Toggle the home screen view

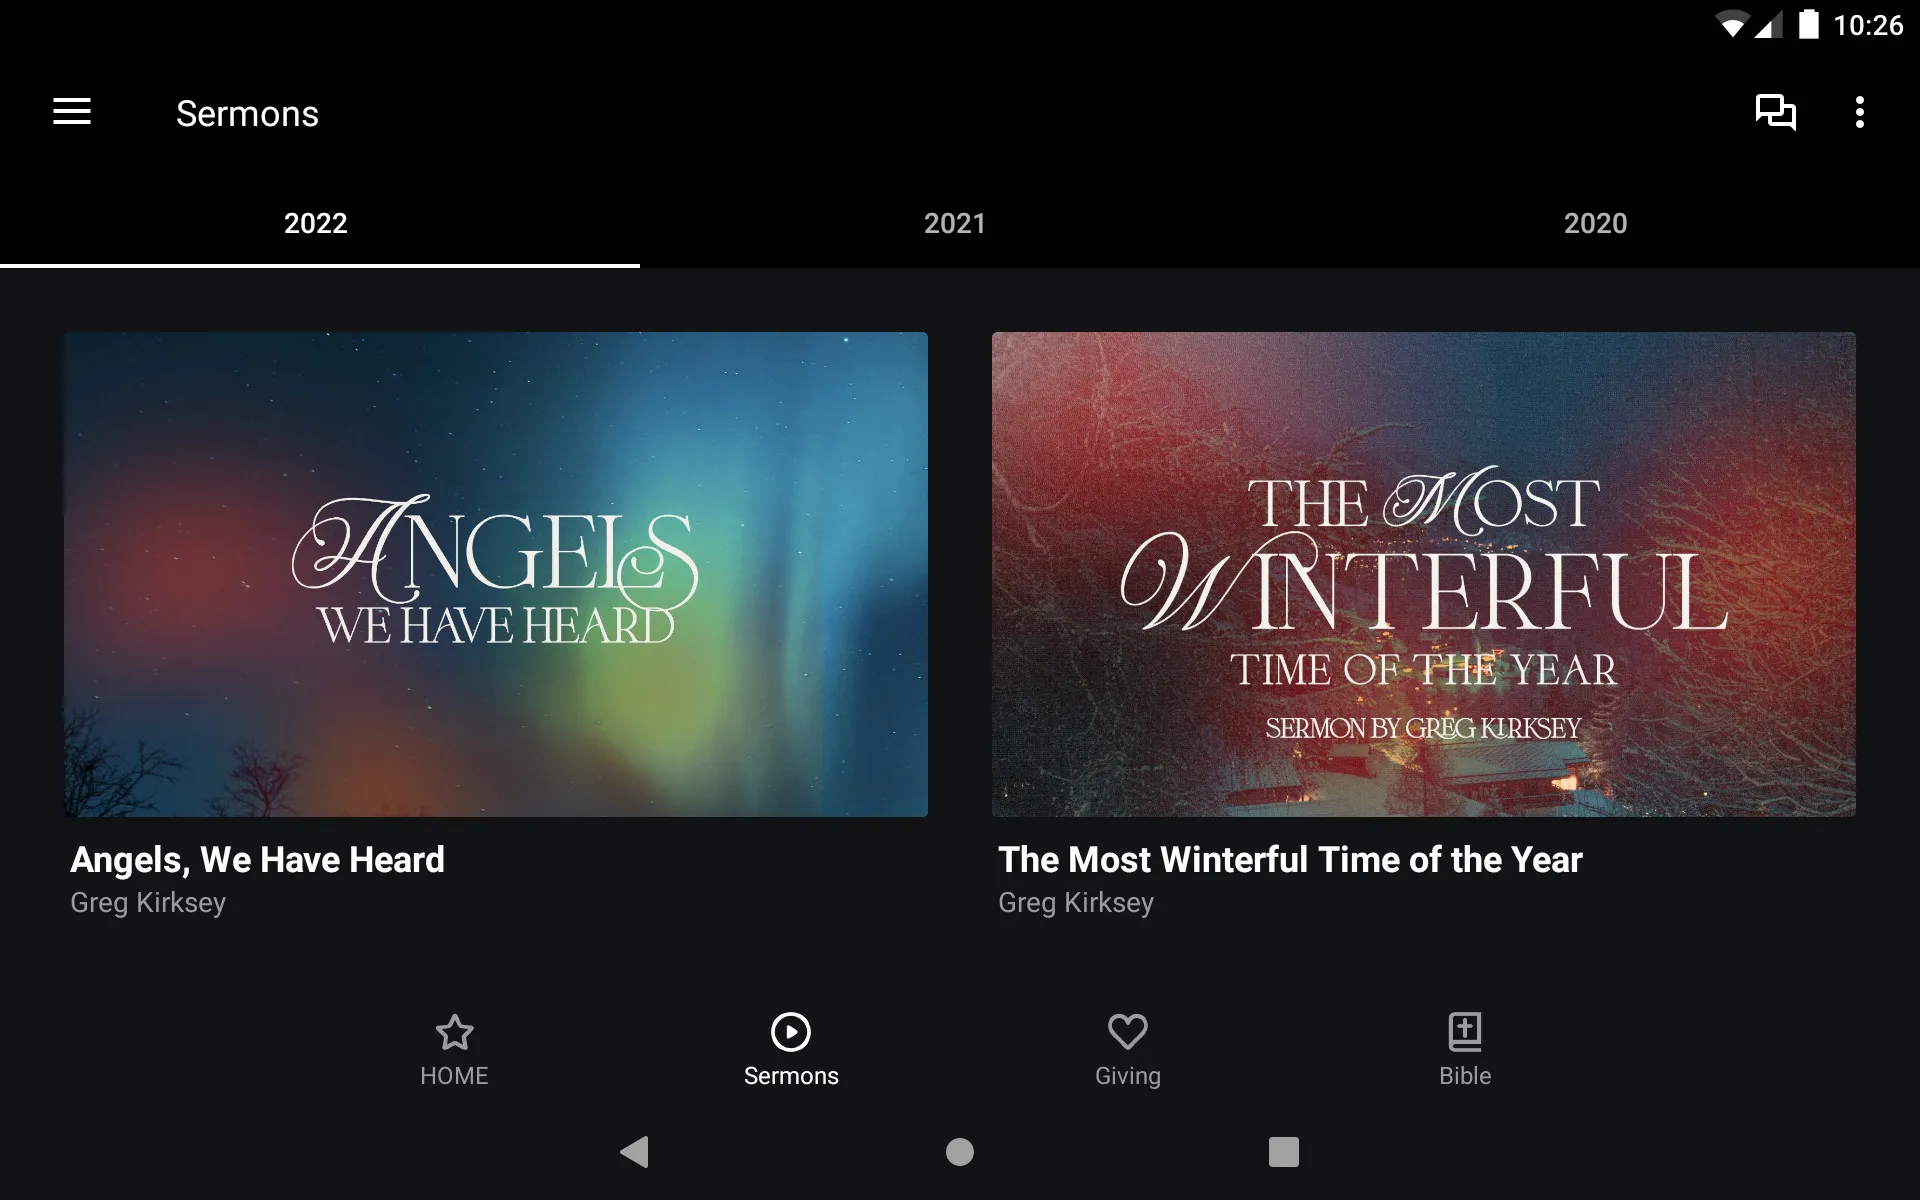453,1045
